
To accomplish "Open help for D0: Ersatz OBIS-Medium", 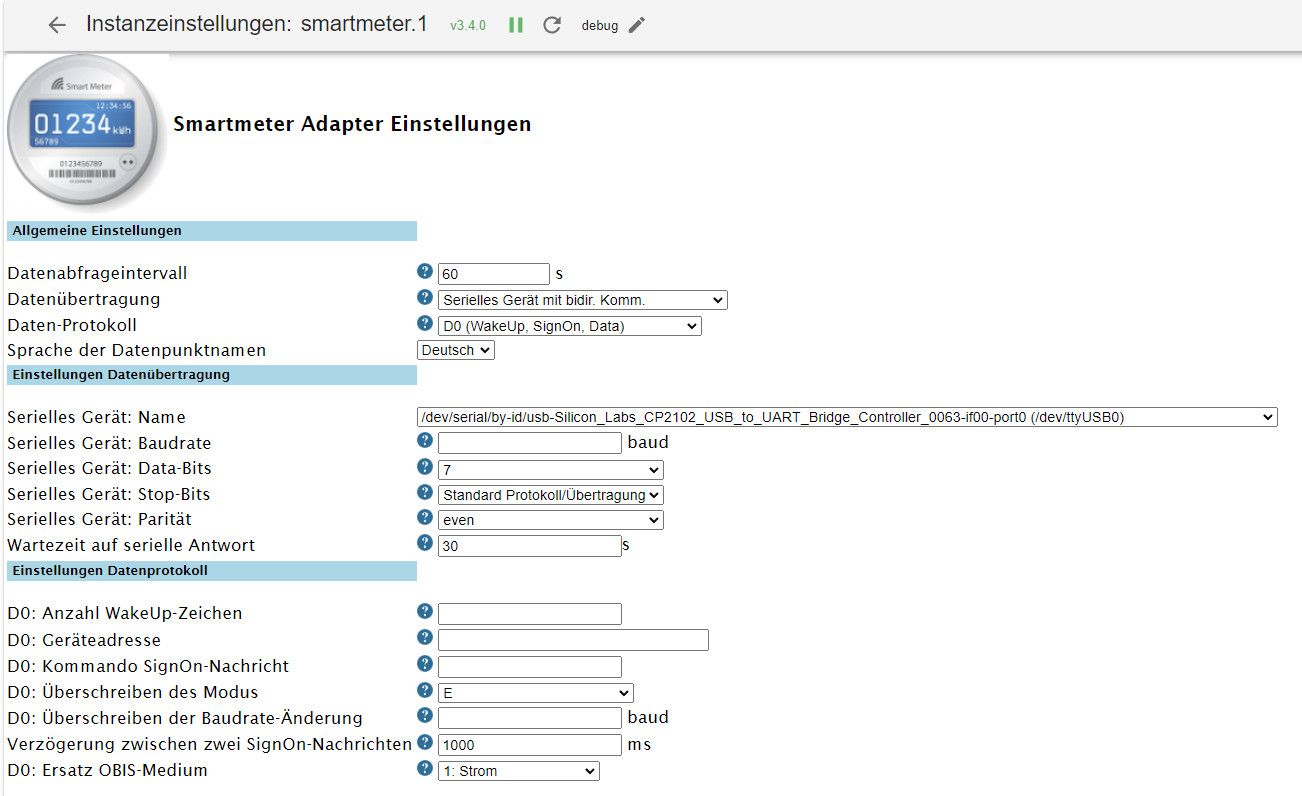I will coord(425,768).
